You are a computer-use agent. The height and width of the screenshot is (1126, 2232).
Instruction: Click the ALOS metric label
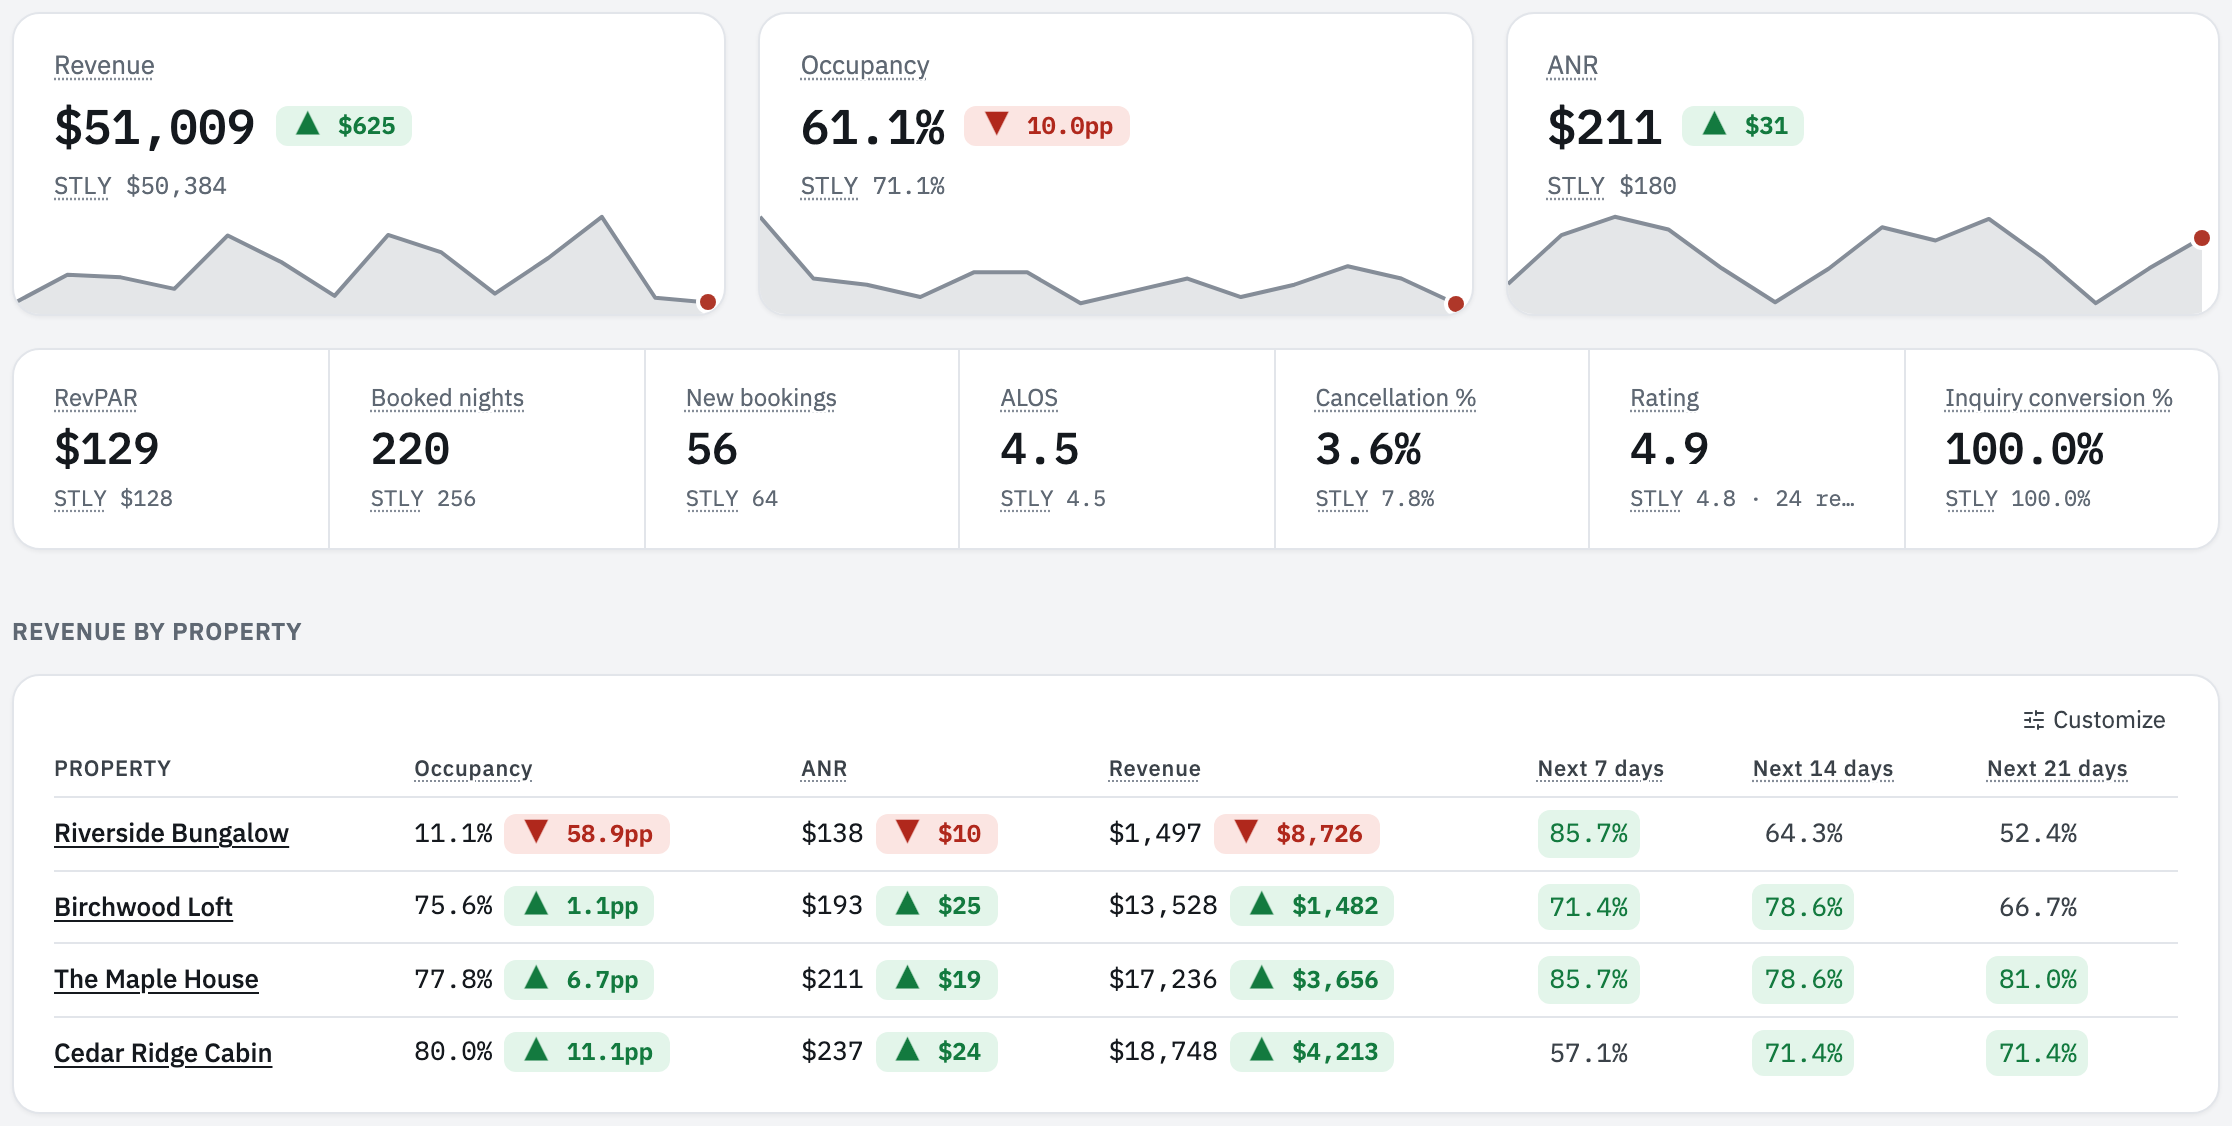point(1029,398)
